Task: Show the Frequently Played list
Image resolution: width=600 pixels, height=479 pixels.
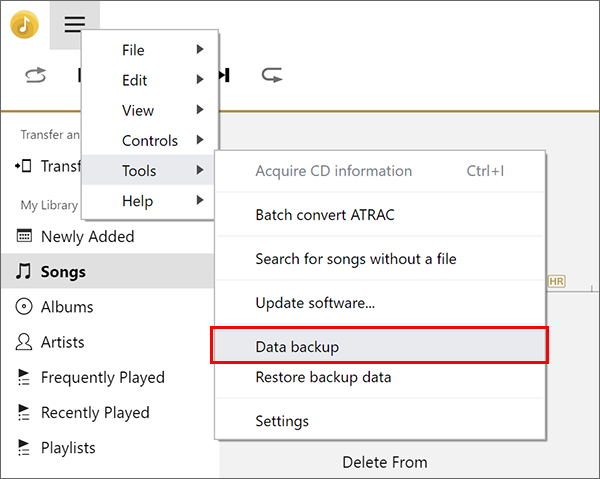Action: tap(102, 378)
